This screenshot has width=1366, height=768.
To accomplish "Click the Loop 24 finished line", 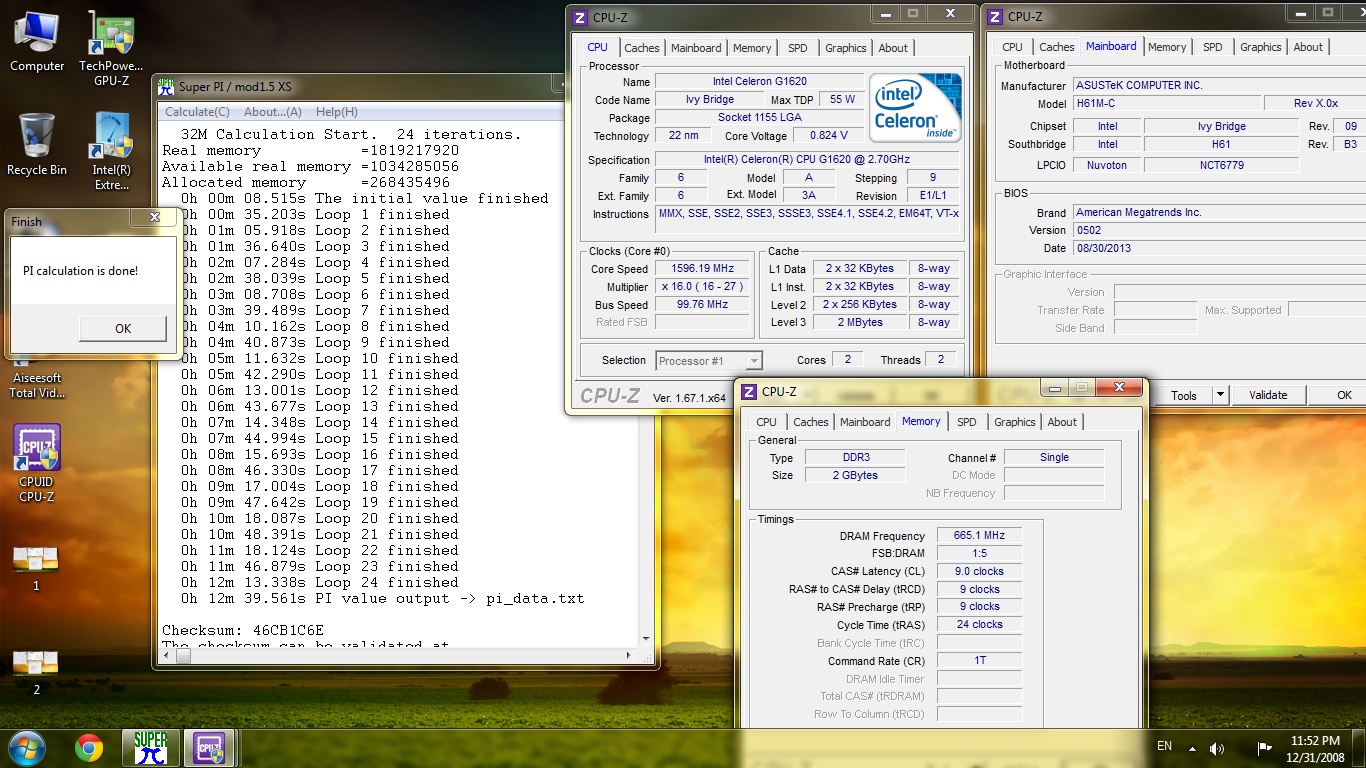I will click(320, 582).
